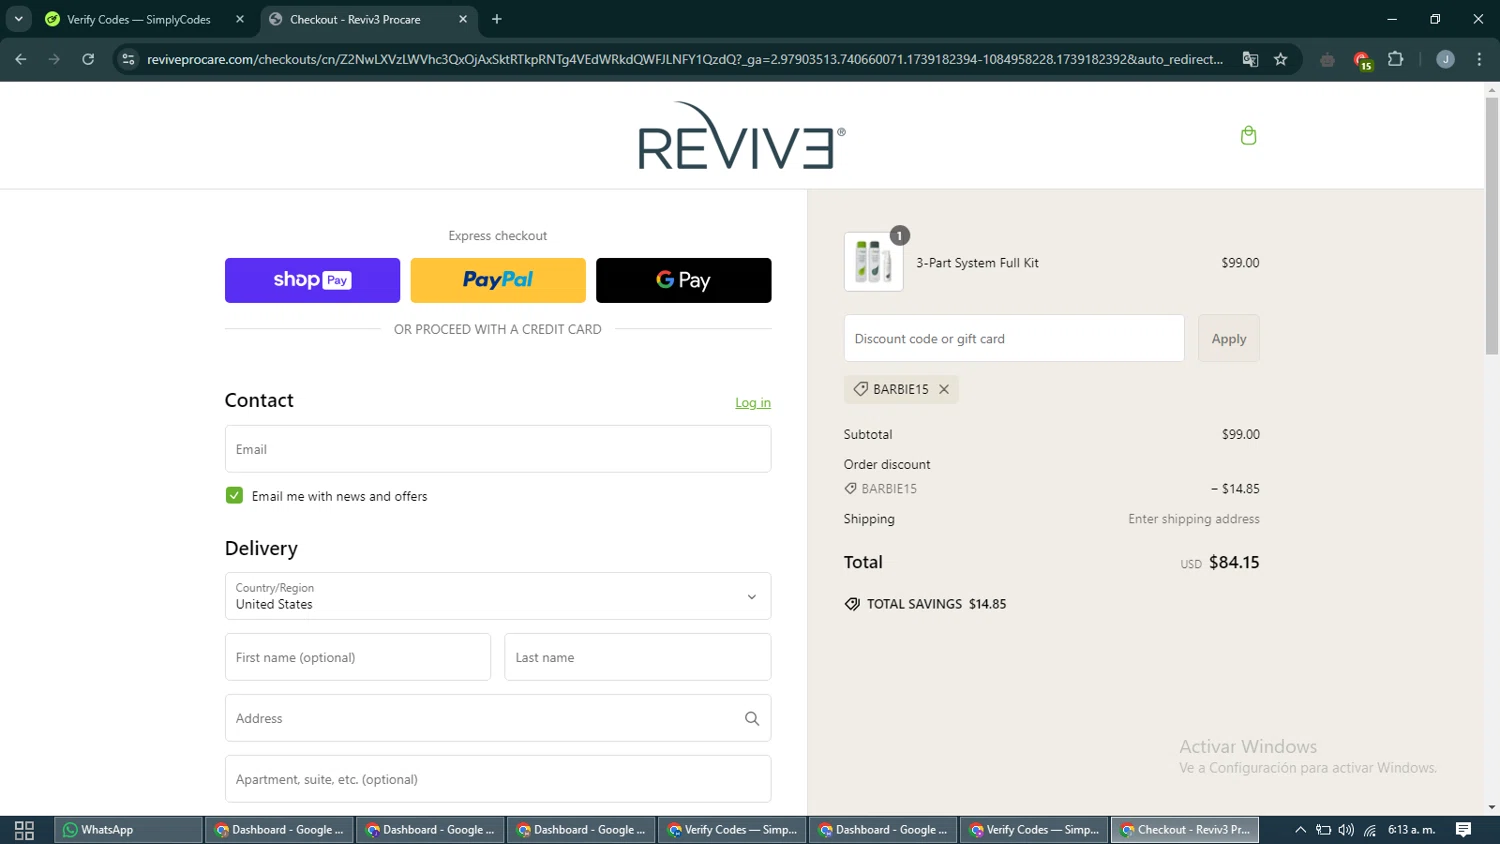This screenshot has height=844, width=1500.
Task: Click the Address input field
Action: (x=498, y=718)
